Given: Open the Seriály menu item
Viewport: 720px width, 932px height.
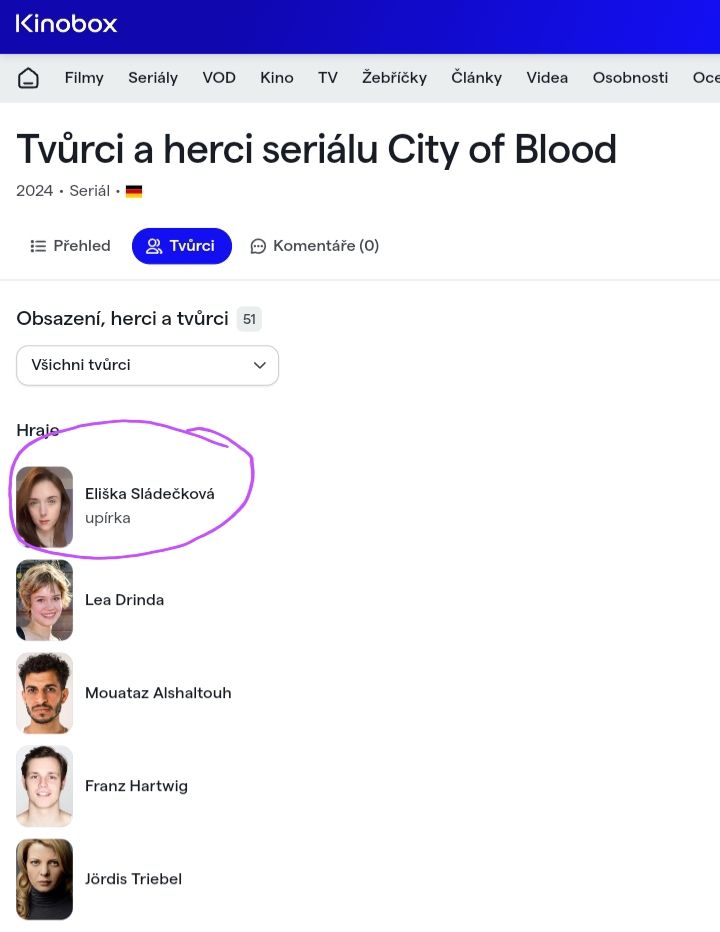Looking at the screenshot, I should (153, 77).
